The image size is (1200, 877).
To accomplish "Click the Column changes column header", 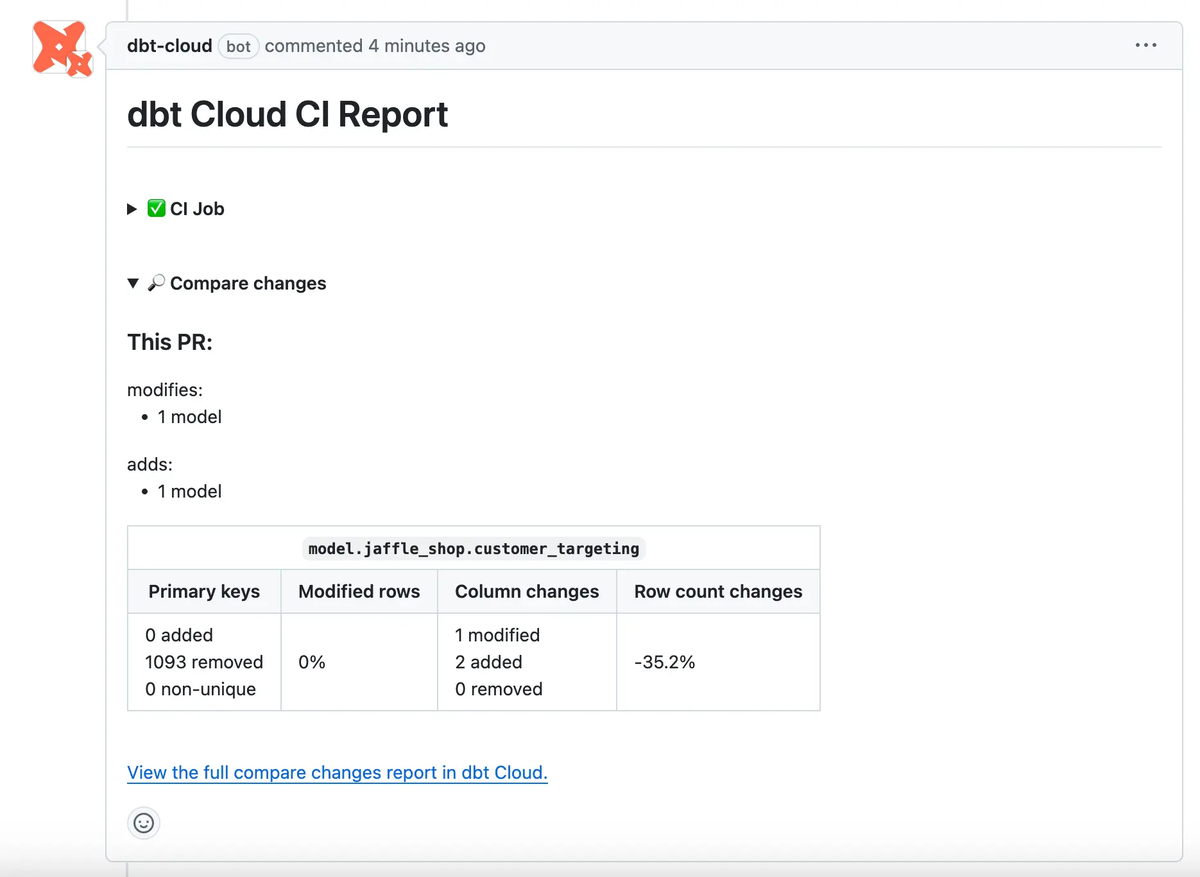I will [527, 591].
